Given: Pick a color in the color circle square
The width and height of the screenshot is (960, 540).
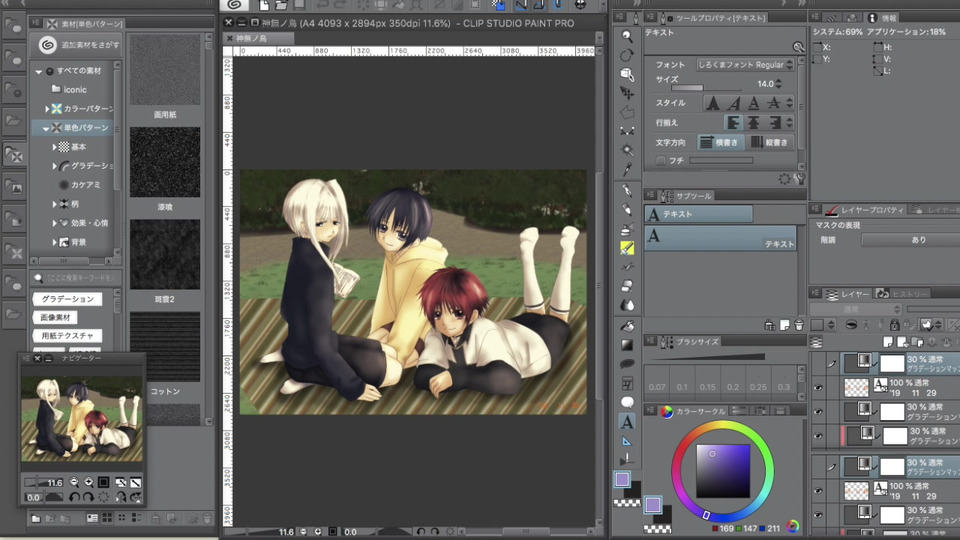Looking at the screenshot, I should pos(722,470).
